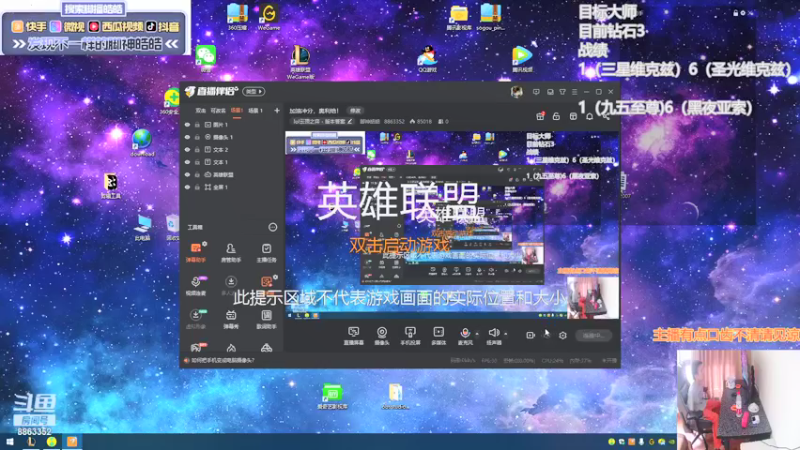Open the gear settings in 直播伴侣

pos(563,335)
